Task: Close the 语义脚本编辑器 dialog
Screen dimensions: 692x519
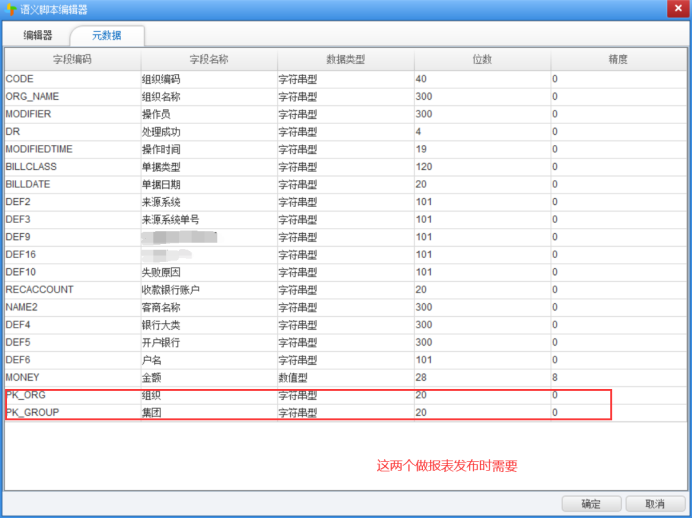Action: pyautogui.click(x=678, y=8)
